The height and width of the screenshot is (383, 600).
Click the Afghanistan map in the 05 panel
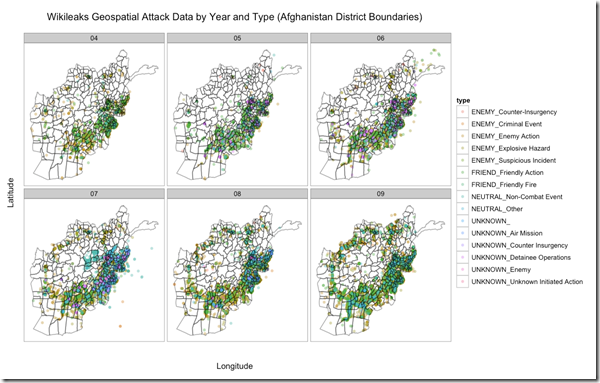point(237,114)
